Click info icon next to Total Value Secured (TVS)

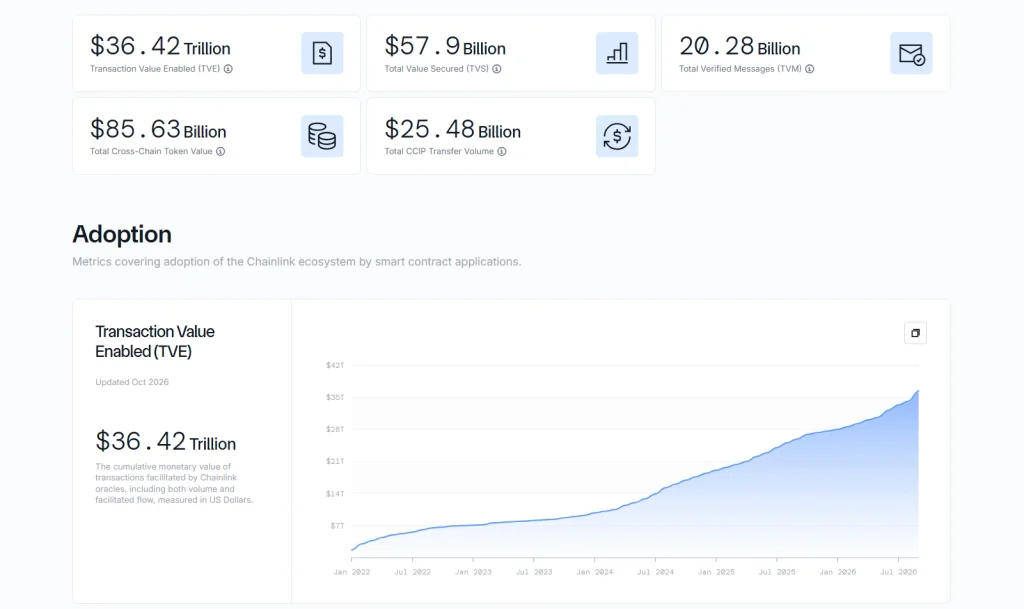tap(497, 69)
